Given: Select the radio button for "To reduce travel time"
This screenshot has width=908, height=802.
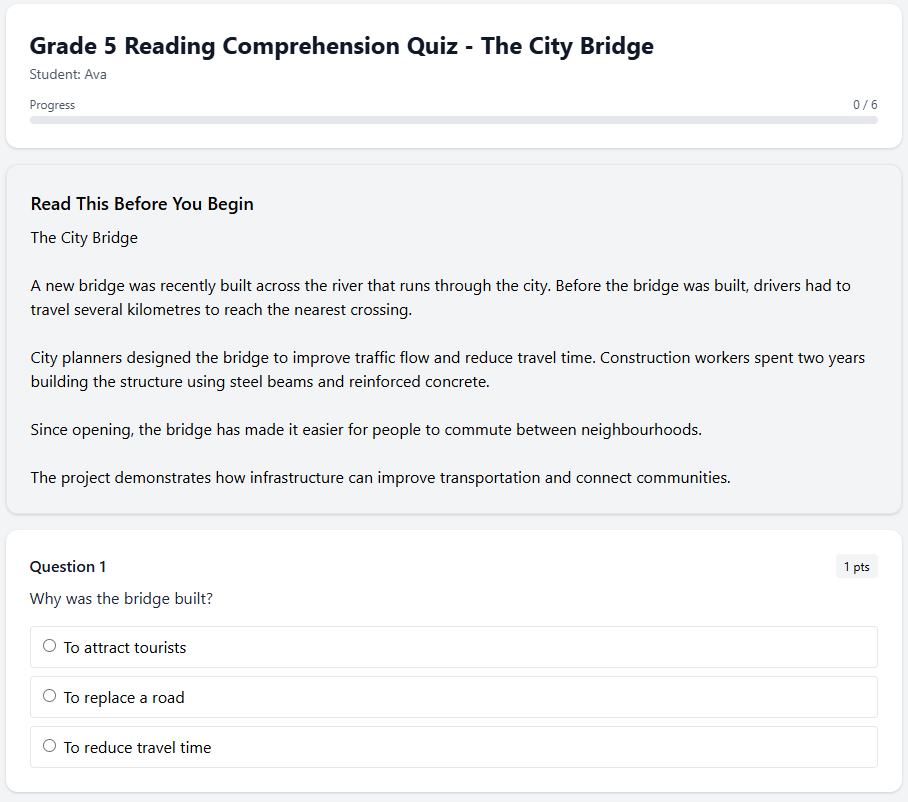Looking at the screenshot, I should [49, 745].
